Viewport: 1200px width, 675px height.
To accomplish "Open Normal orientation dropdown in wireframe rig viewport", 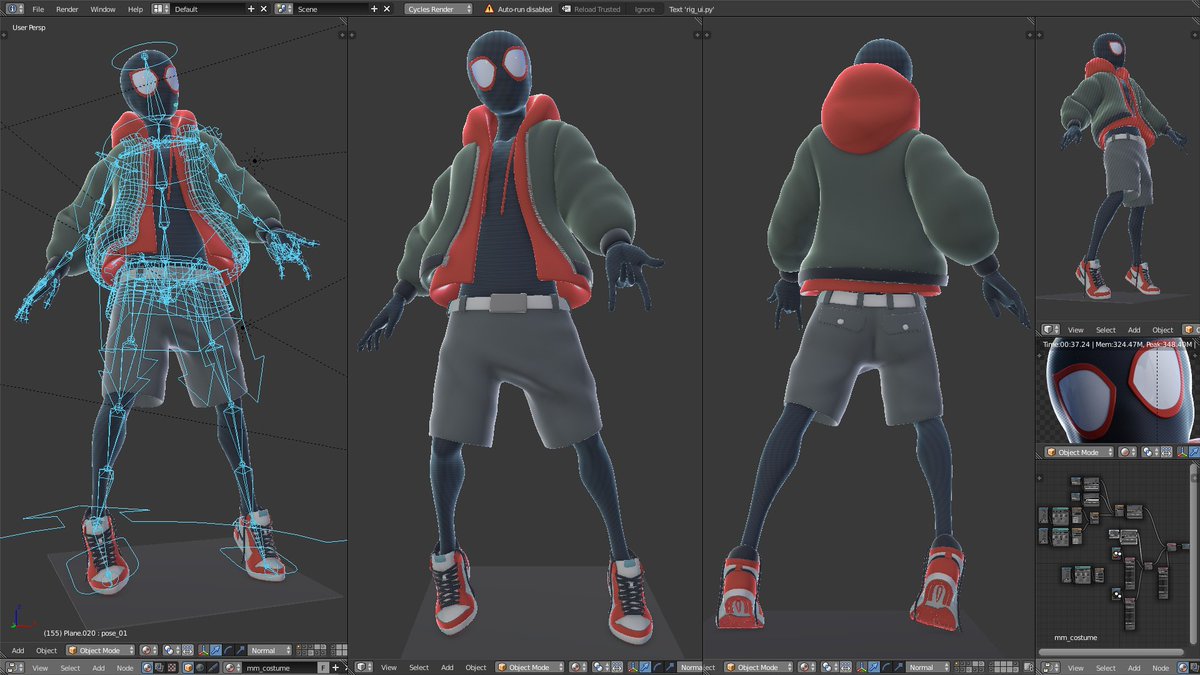I will point(270,651).
